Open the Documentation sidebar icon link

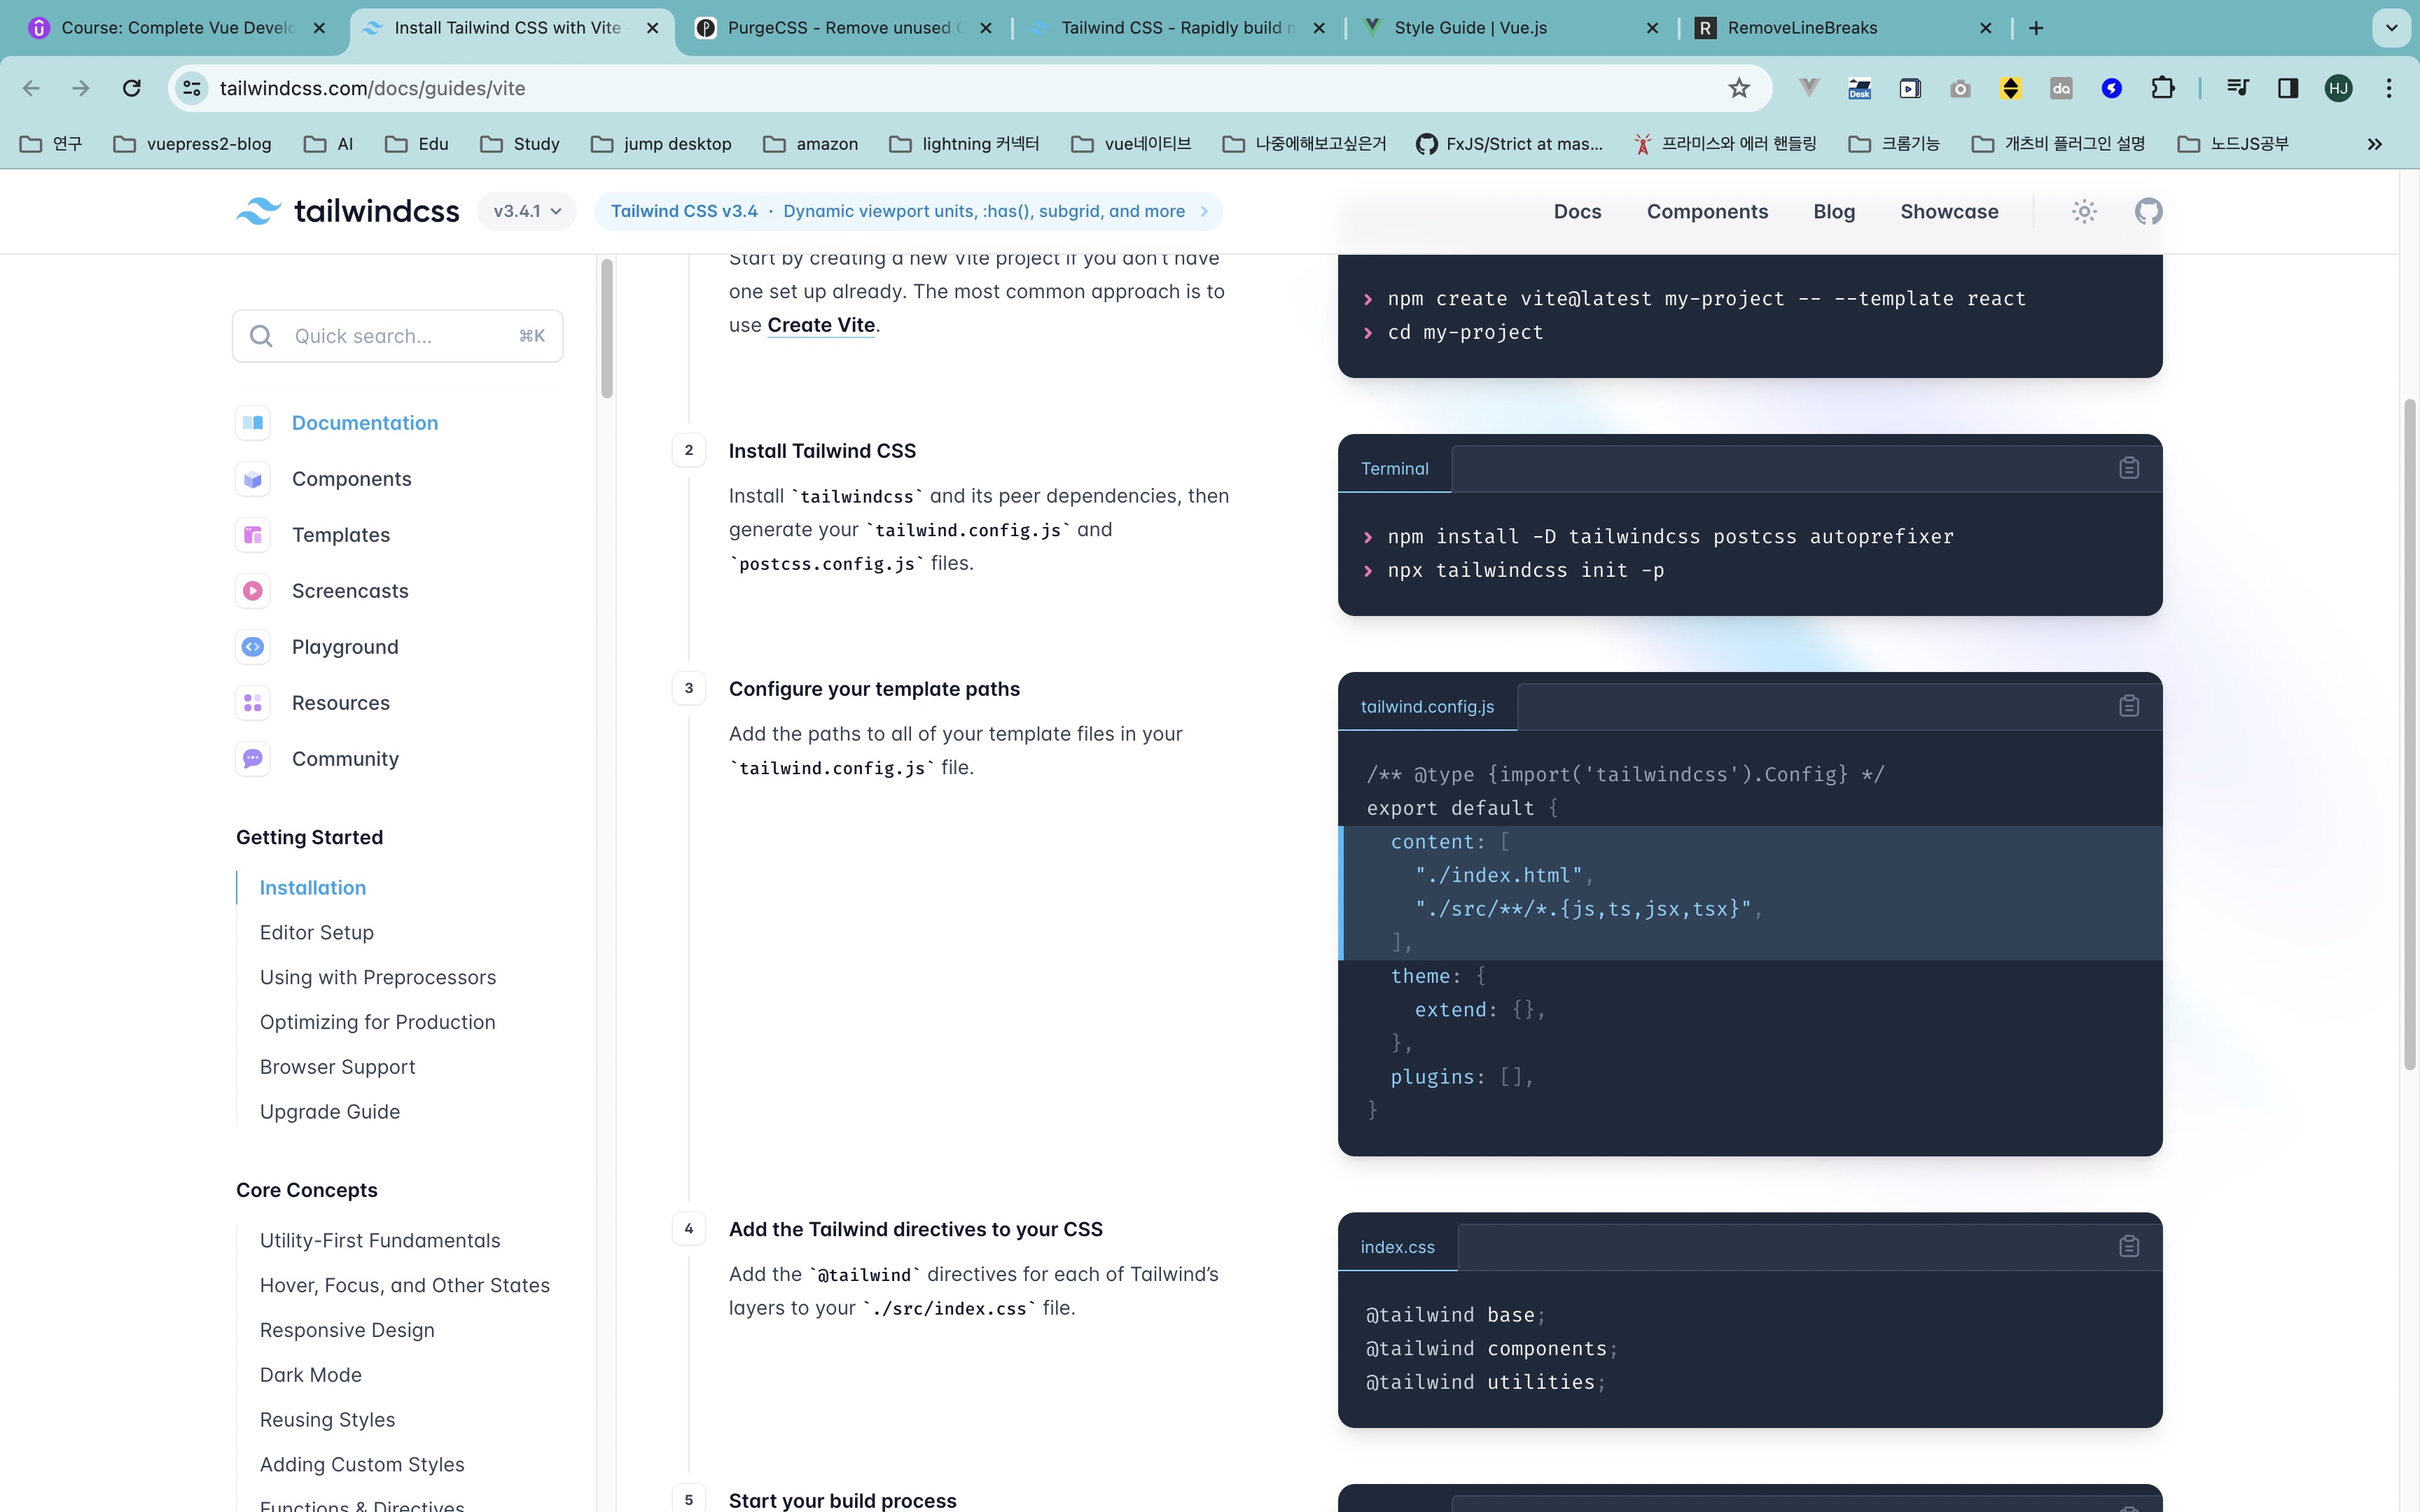click(x=253, y=423)
